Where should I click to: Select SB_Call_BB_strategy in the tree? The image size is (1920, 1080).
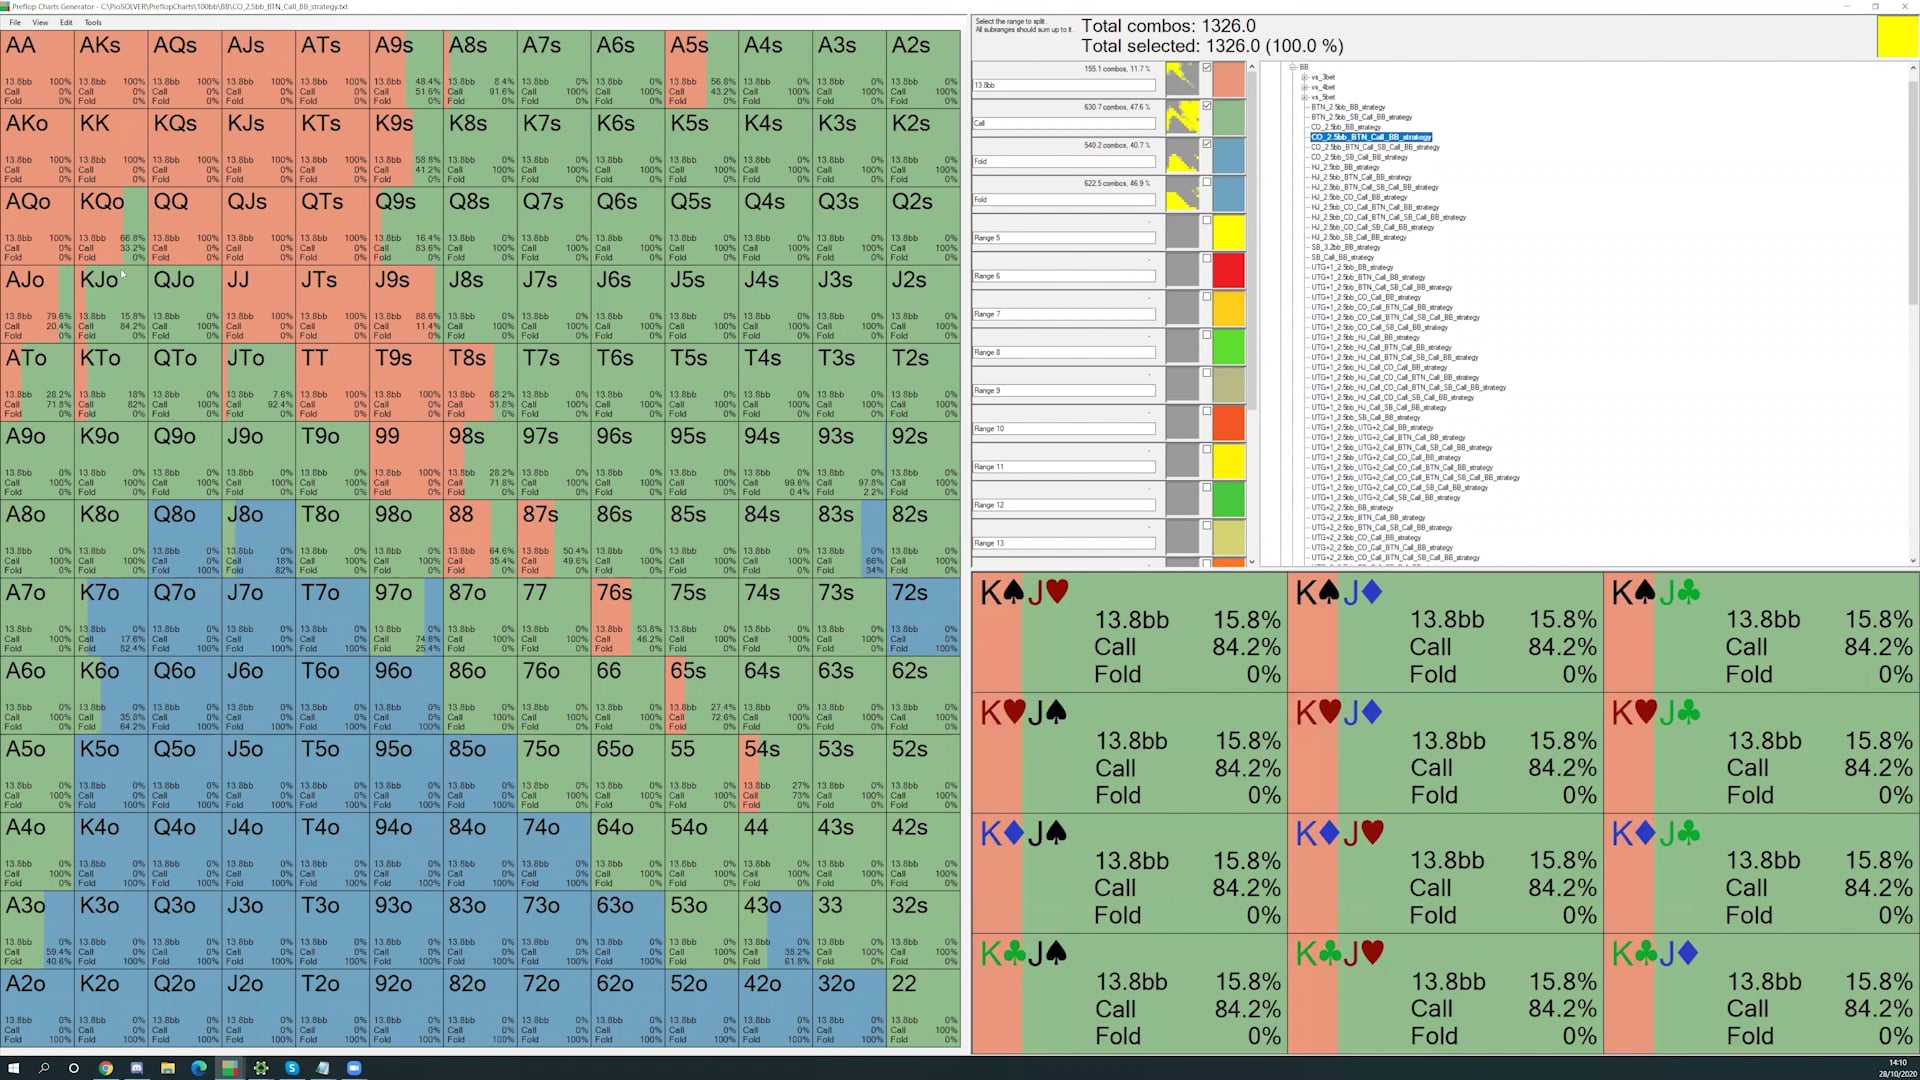coord(1342,257)
